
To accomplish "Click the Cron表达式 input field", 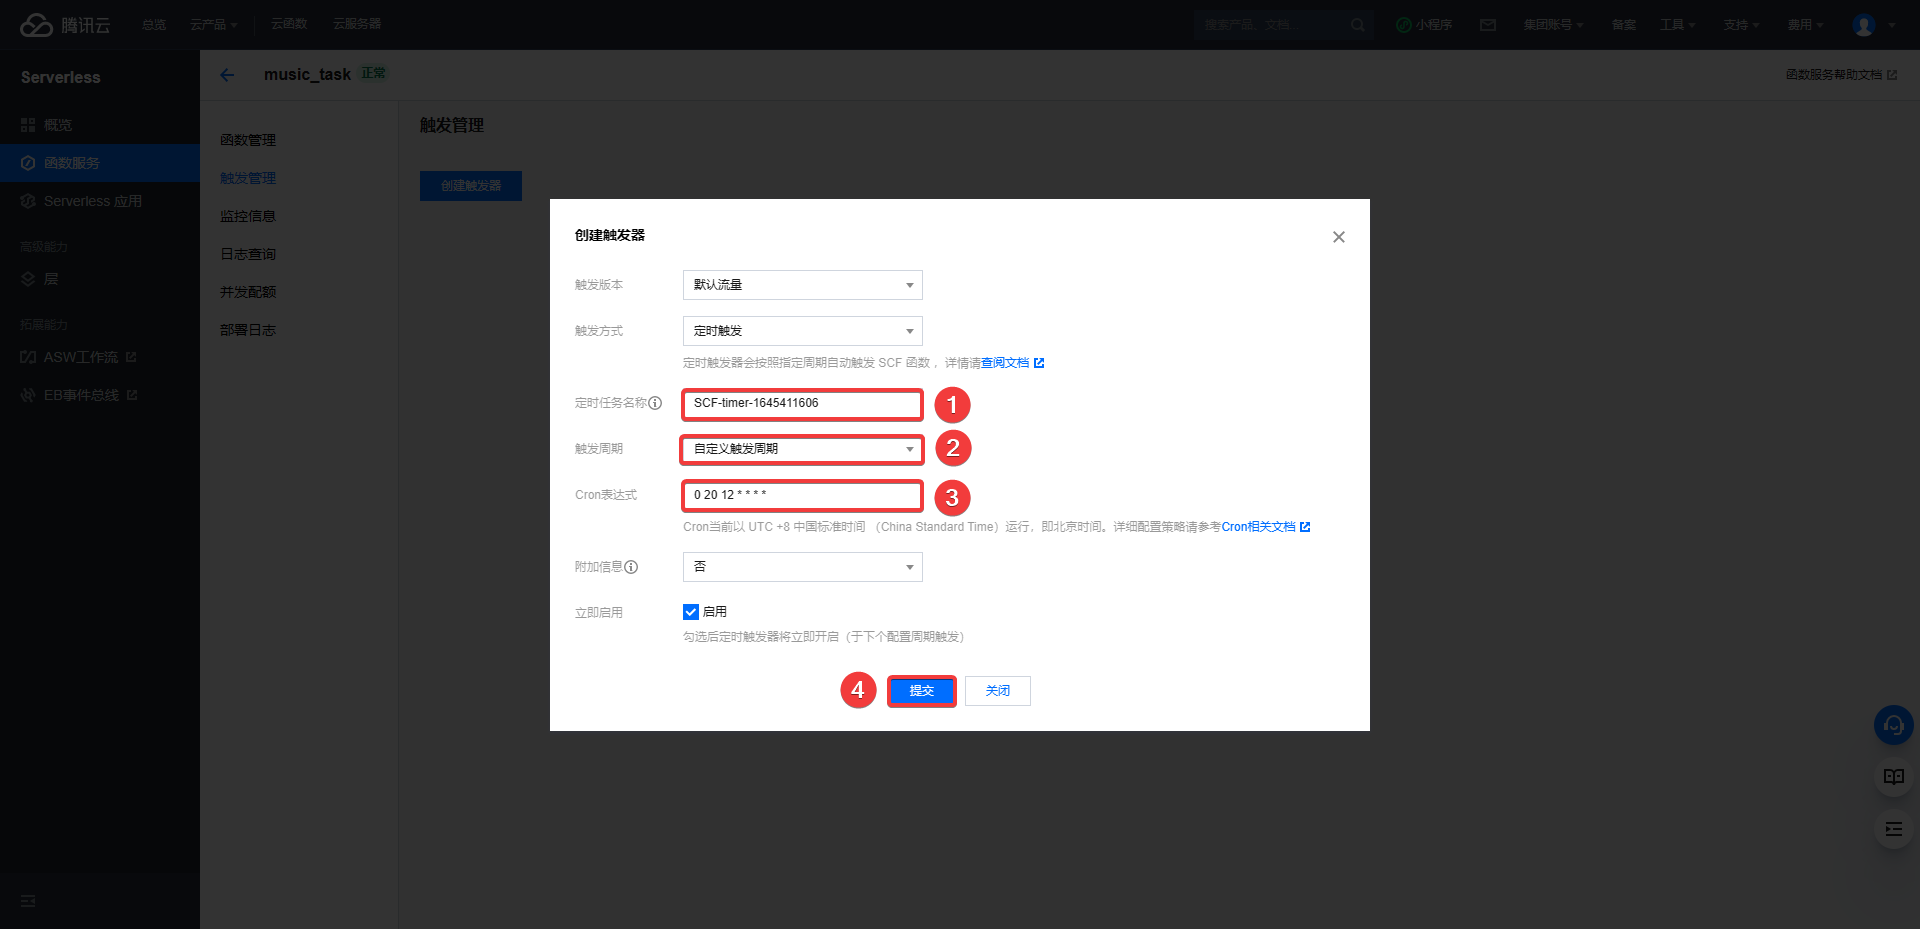I will 802,495.
